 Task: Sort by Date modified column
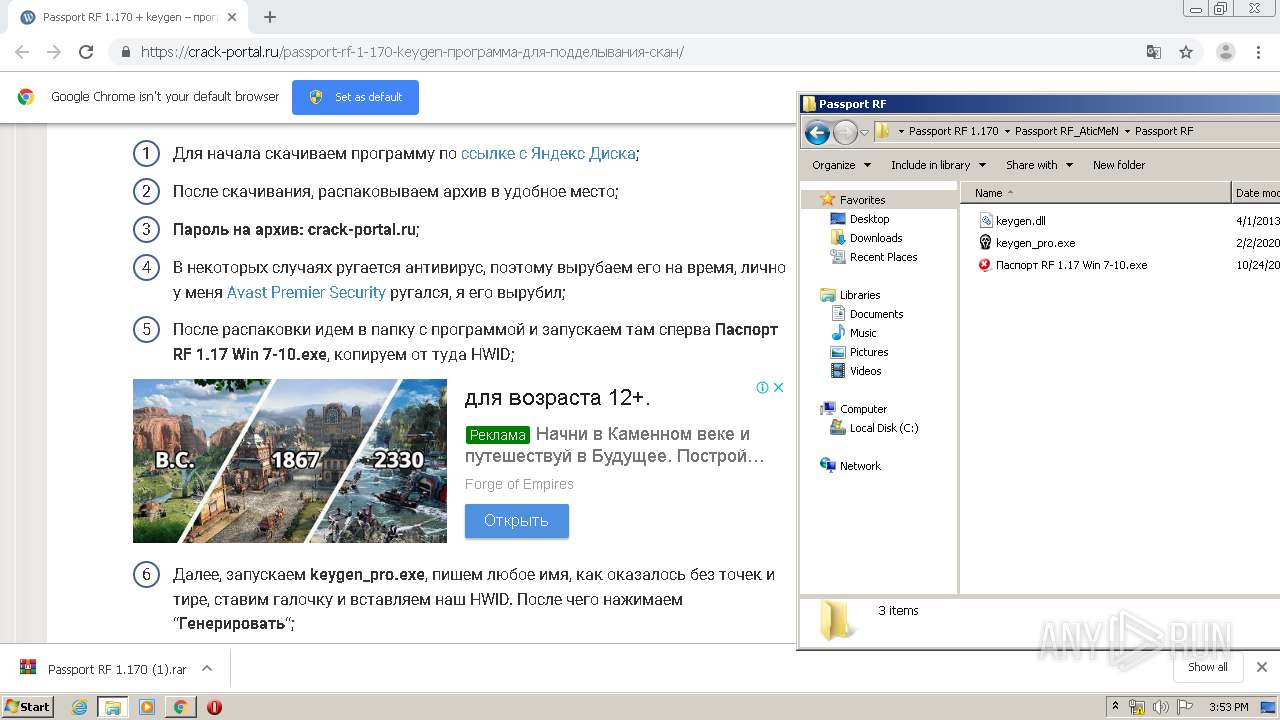[x=1256, y=193]
